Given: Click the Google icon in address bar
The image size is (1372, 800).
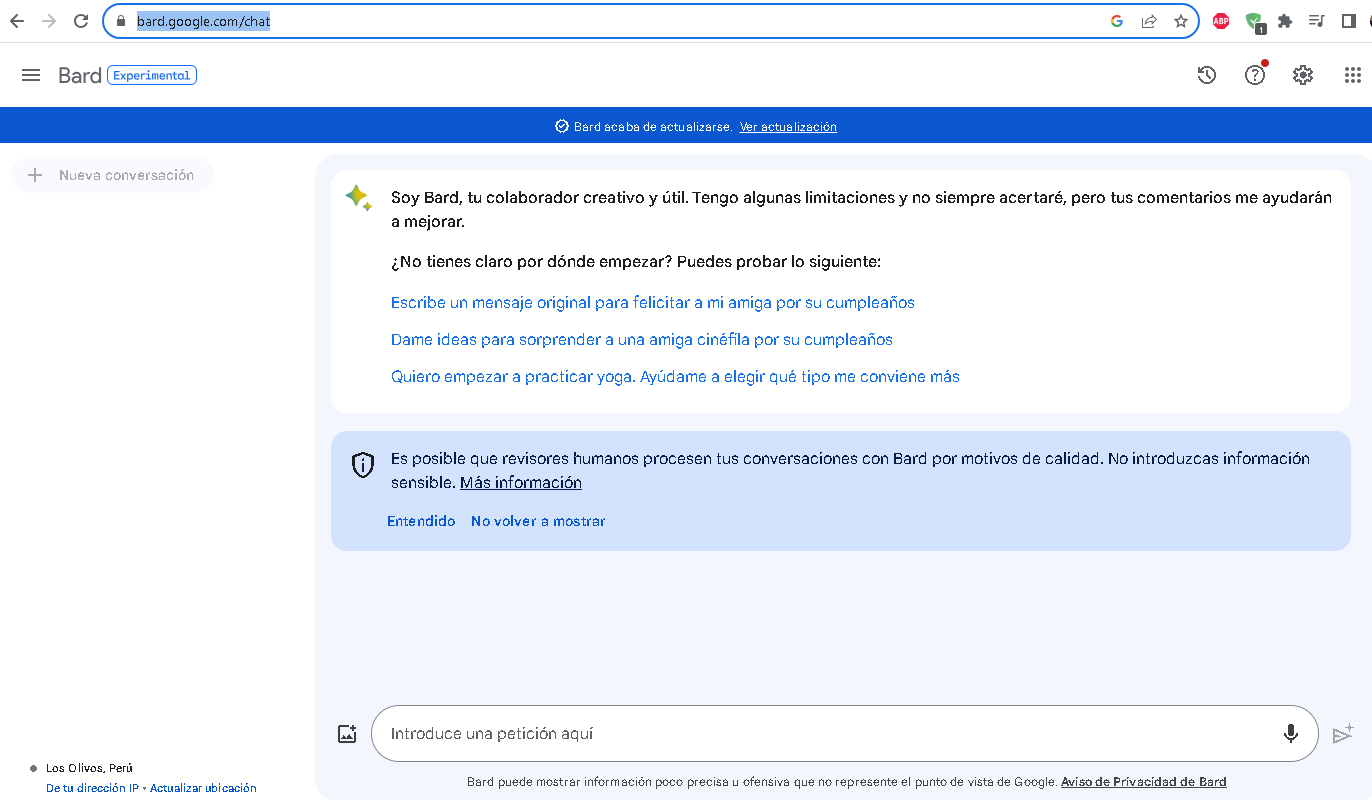Looking at the screenshot, I should pos(1117,21).
